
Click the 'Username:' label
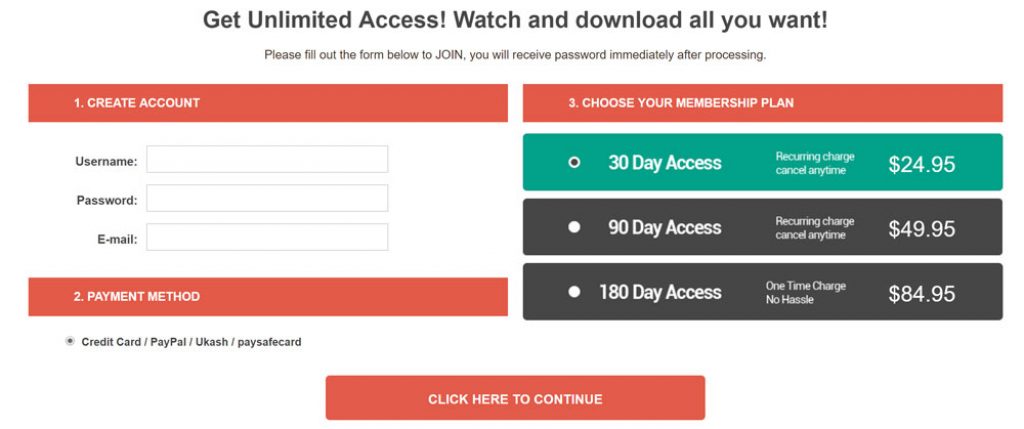click(x=106, y=161)
